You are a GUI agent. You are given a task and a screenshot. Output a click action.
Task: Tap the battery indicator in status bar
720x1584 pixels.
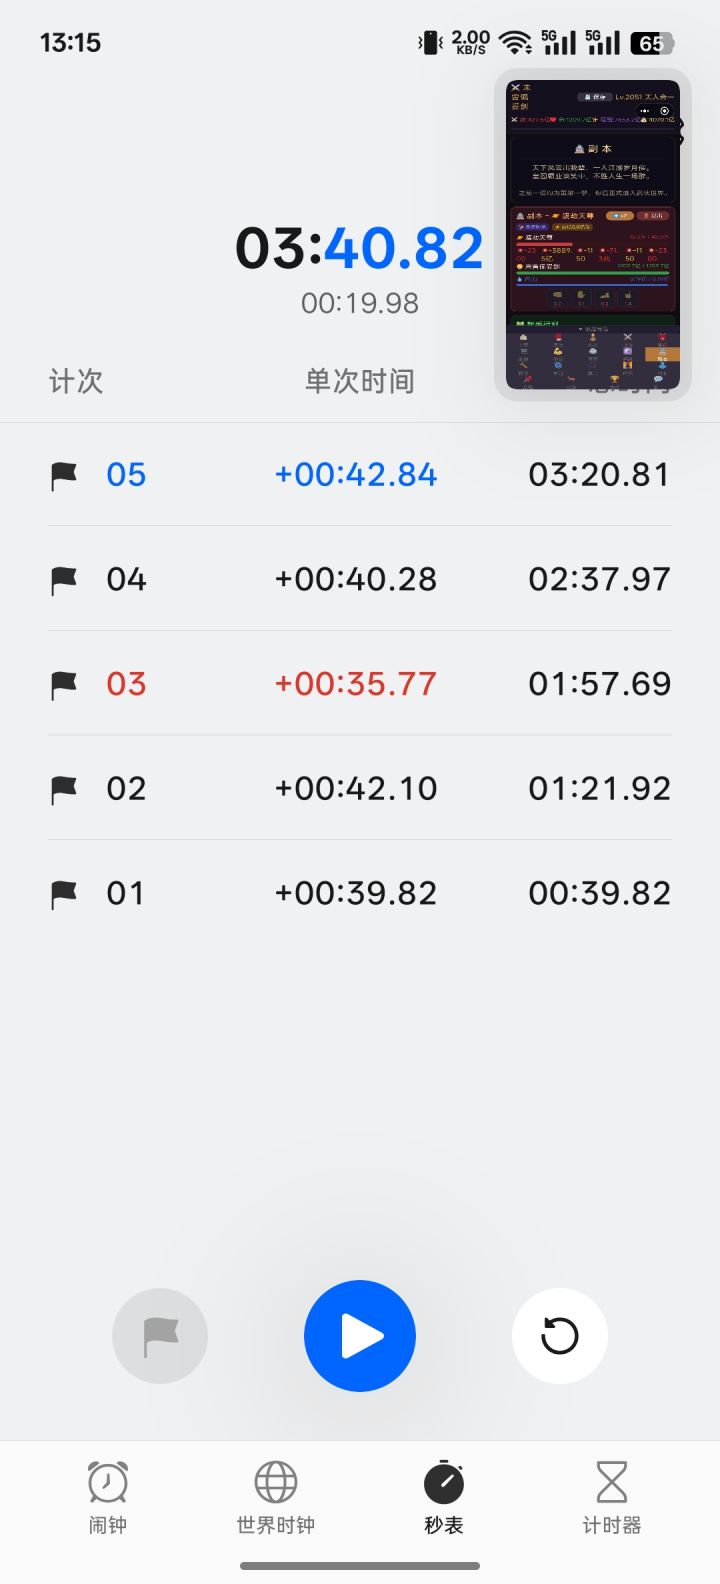tap(652, 43)
